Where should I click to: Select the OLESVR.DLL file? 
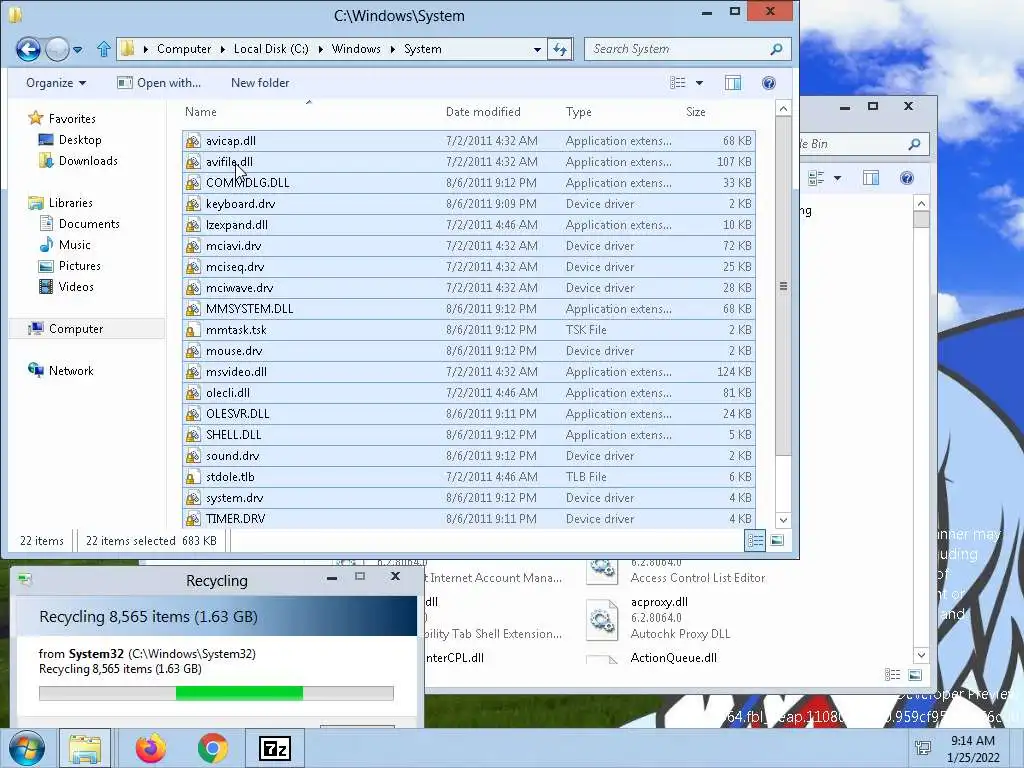point(469,413)
